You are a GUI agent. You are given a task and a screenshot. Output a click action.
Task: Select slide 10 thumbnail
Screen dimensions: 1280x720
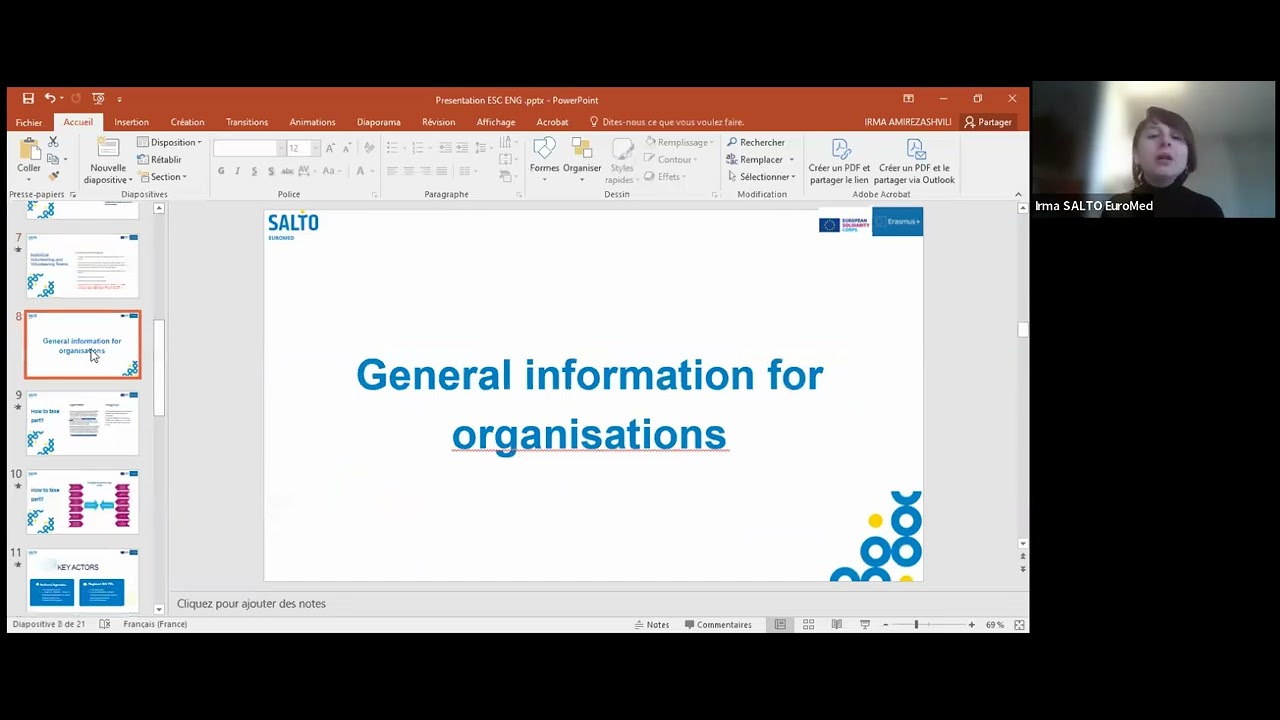[x=83, y=502]
